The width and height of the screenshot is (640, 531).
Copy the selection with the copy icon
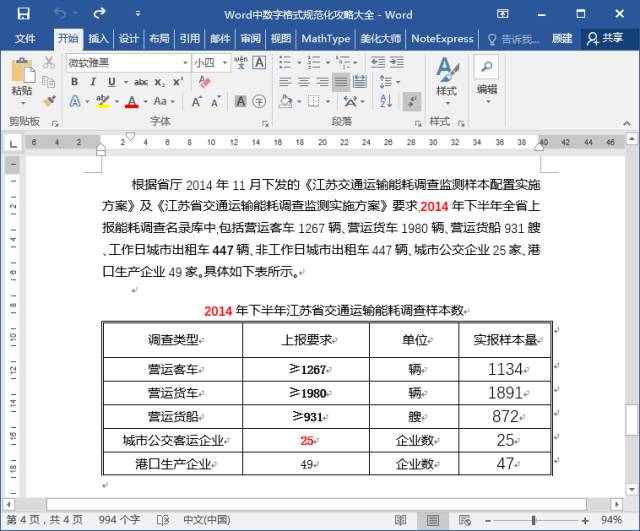pos(49,82)
